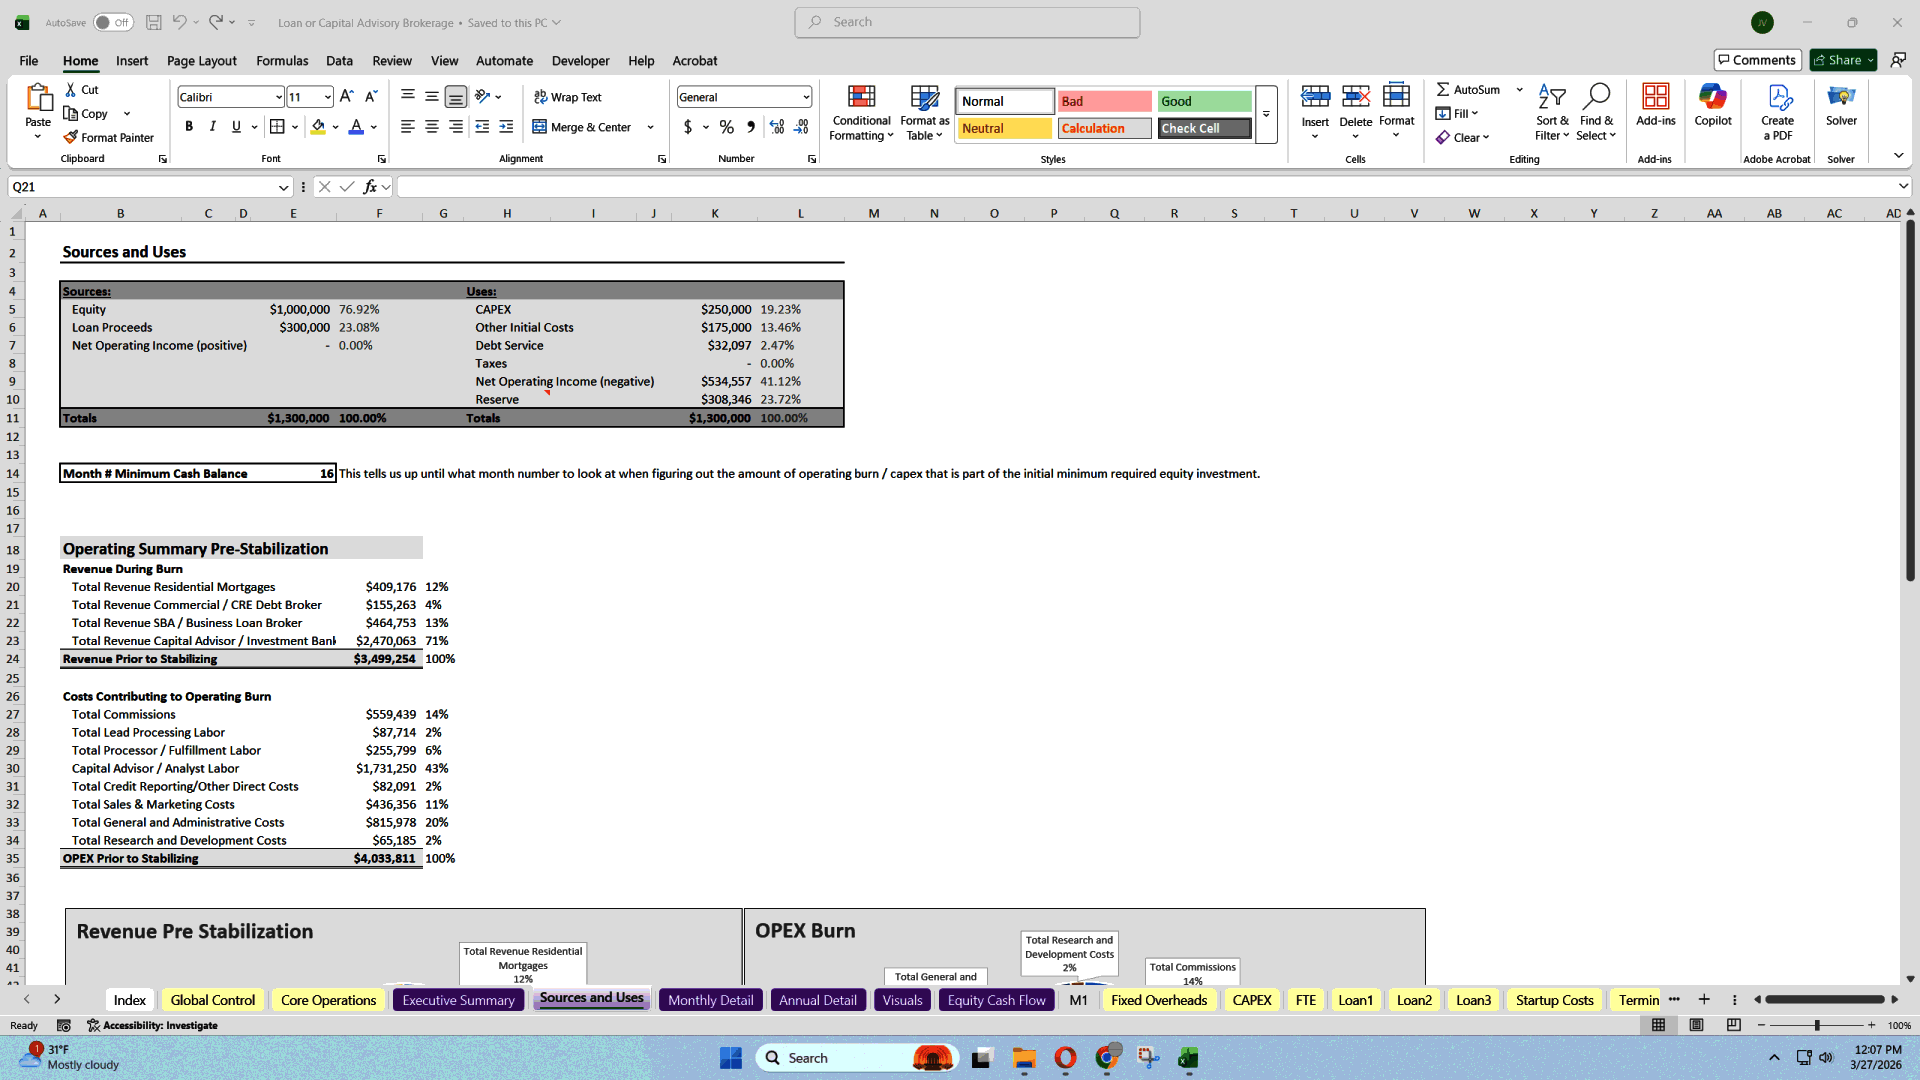Viewport: 1920px width, 1080px height.
Task: Open the Fill Color dropdown arrow
Action: [x=336, y=127]
